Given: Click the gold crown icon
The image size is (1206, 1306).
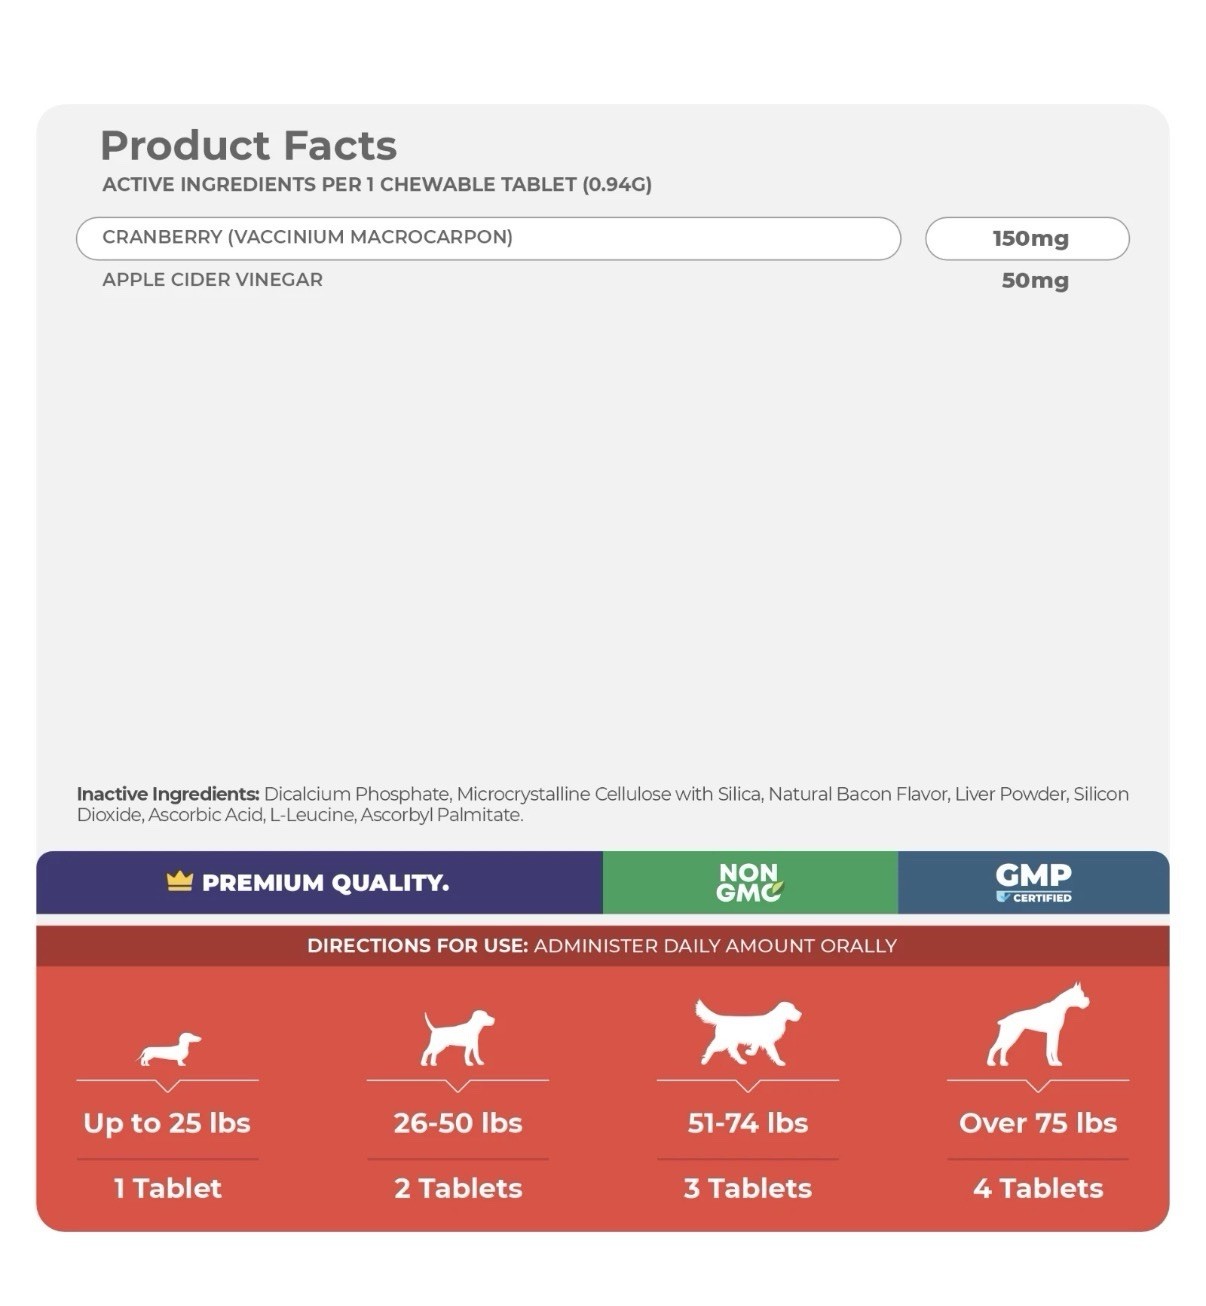Looking at the screenshot, I should click(x=180, y=881).
